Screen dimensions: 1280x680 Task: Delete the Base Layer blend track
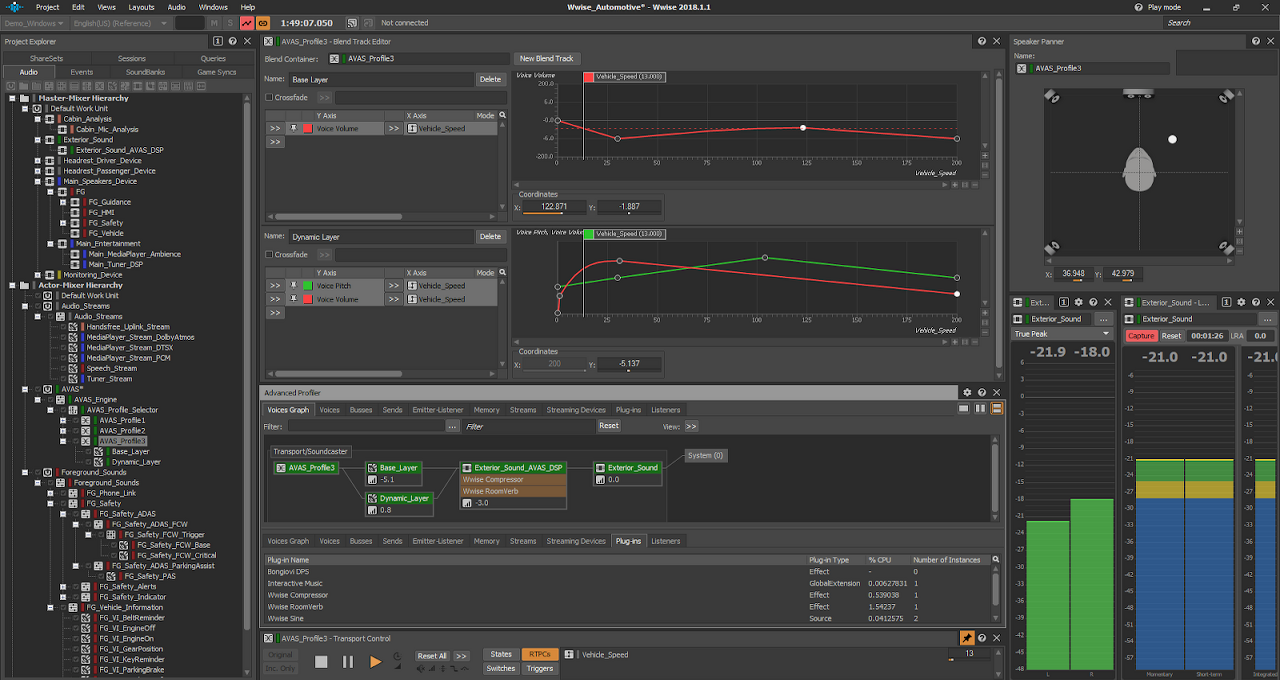pyautogui.click(x=490, y=79)
